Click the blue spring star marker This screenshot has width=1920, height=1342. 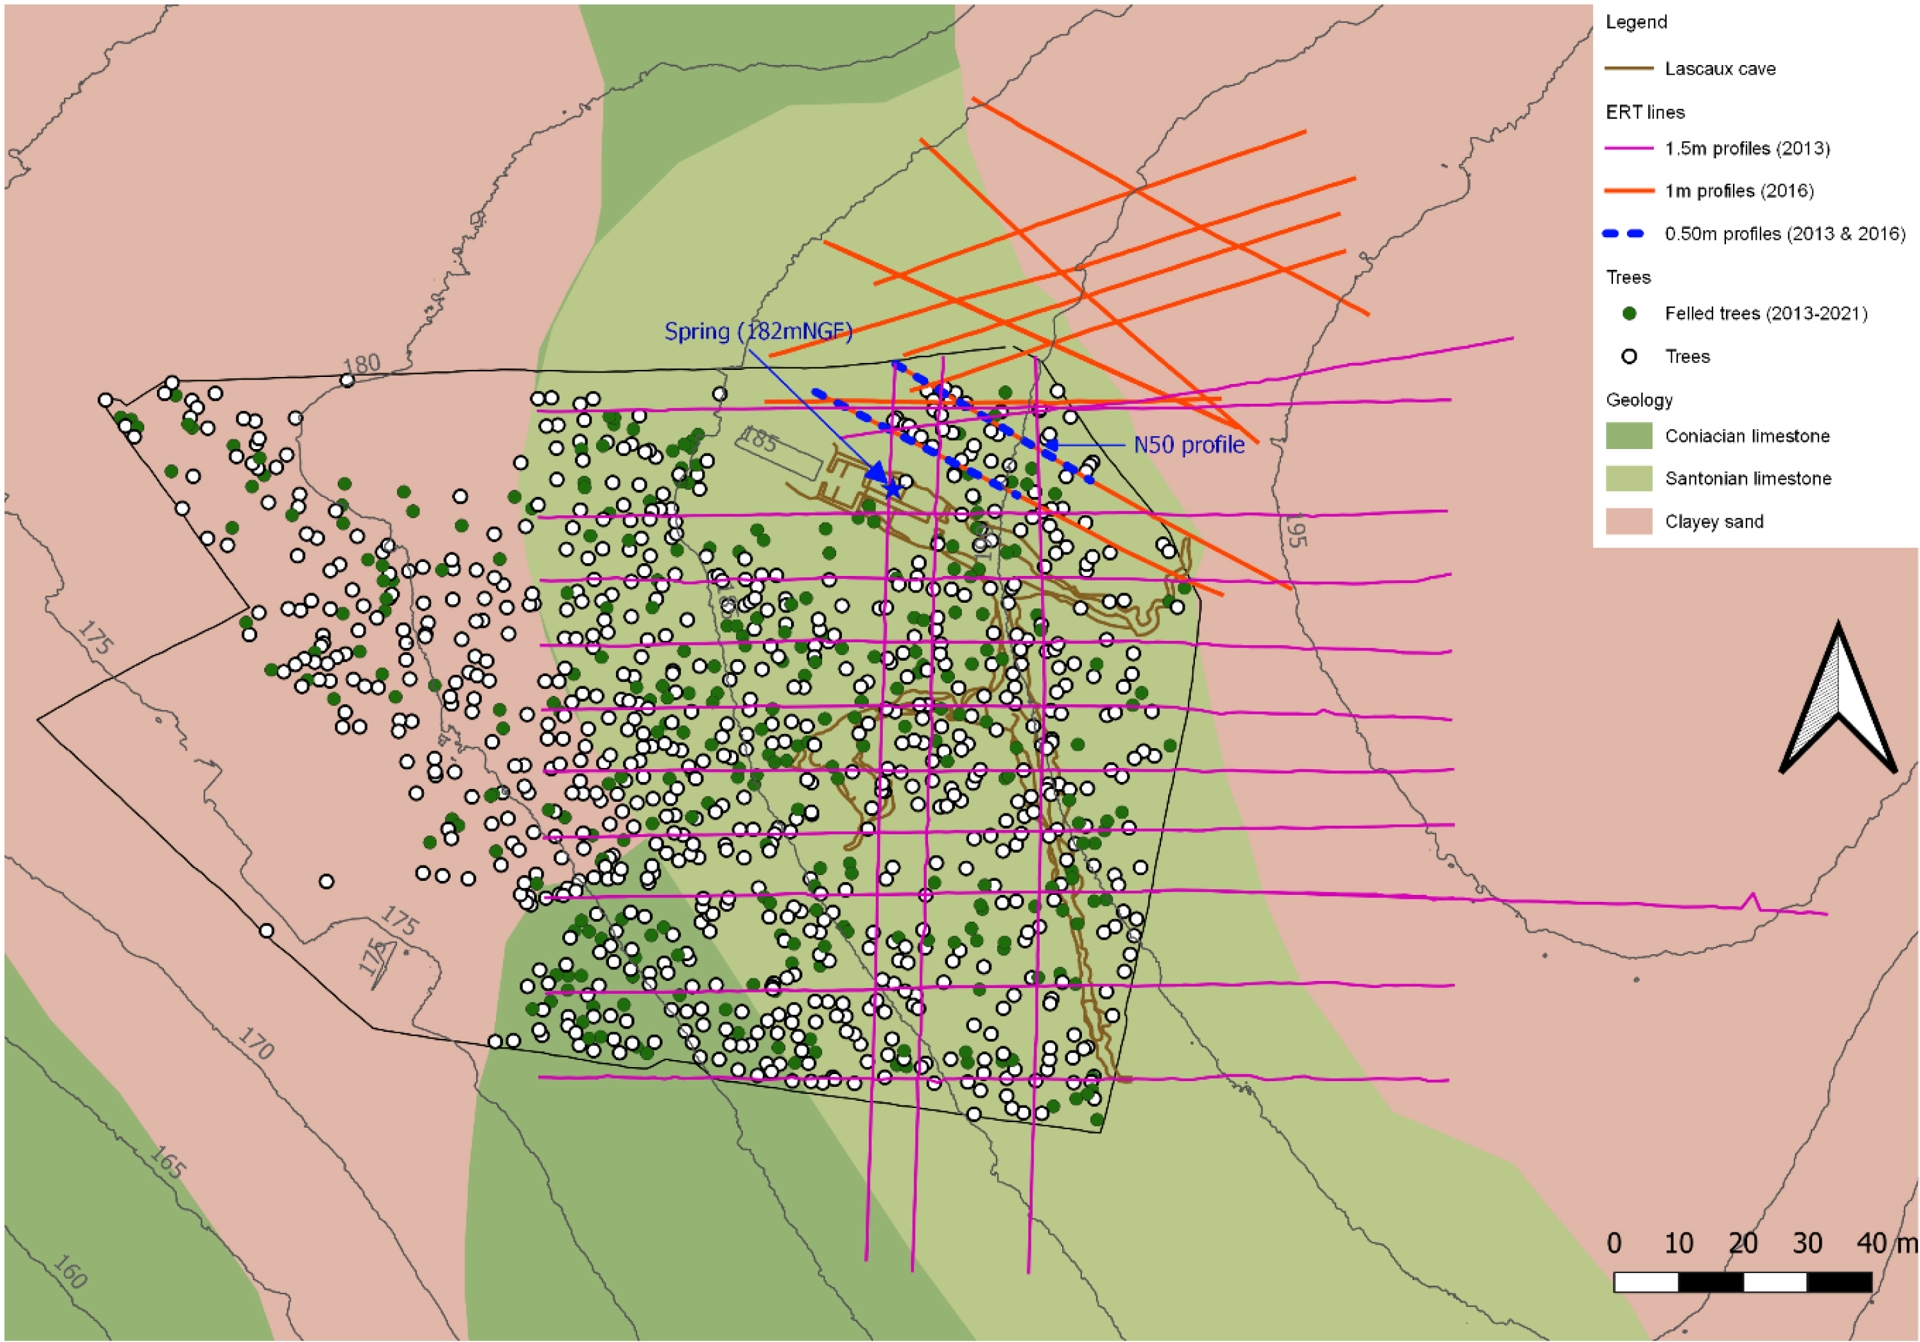(x=892, y=488)
